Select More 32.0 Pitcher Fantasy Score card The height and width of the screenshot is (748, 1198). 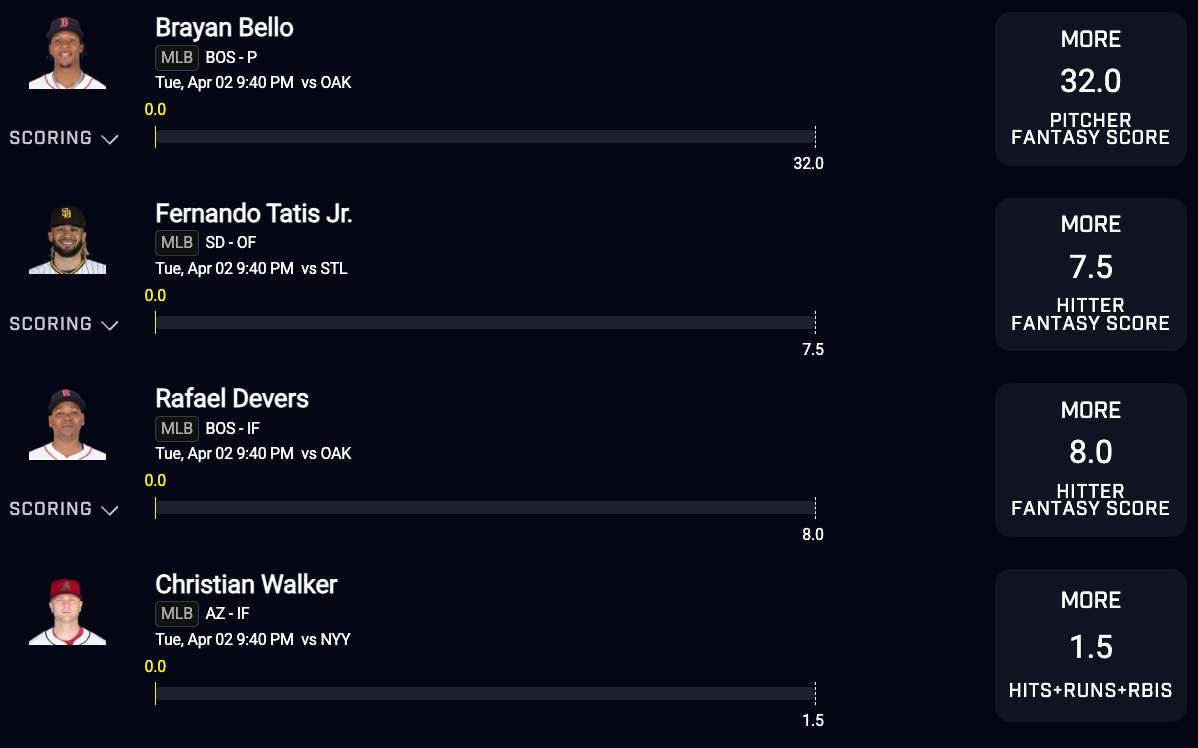1090,89
